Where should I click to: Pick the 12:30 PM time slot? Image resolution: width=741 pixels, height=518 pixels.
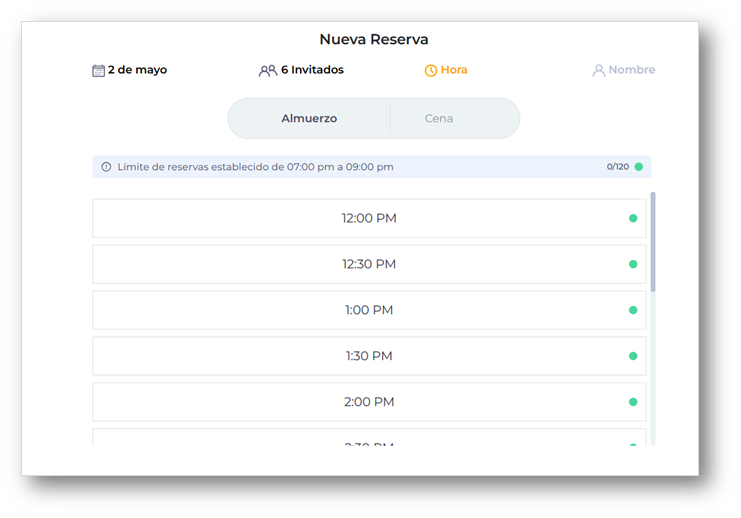[369, 264]
